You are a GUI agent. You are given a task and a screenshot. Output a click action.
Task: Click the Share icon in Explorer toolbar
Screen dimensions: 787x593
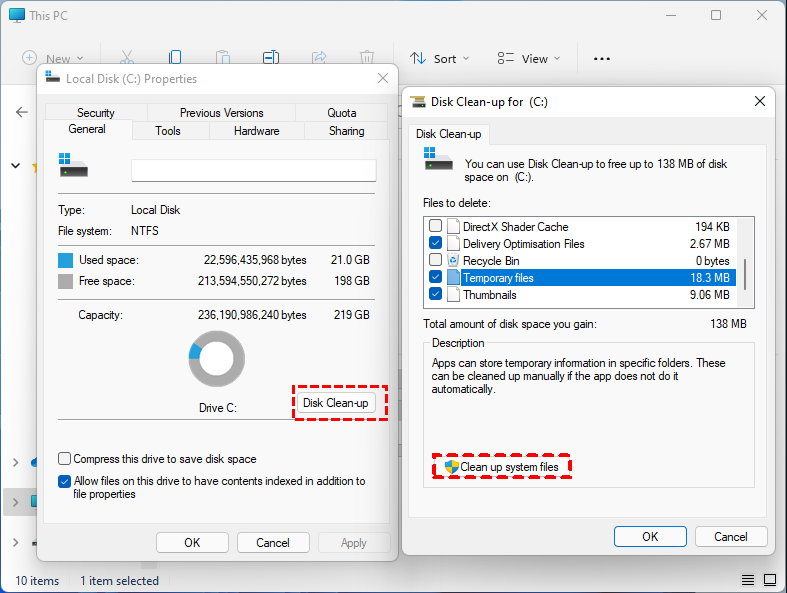click(x=319, y=57)
